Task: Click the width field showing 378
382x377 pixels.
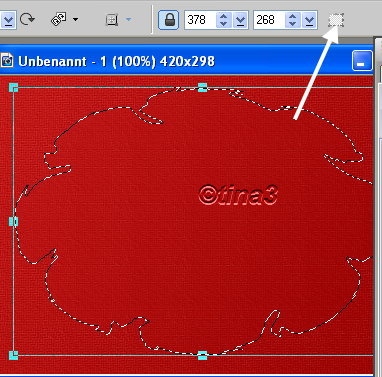Action: tap(200, 20)
